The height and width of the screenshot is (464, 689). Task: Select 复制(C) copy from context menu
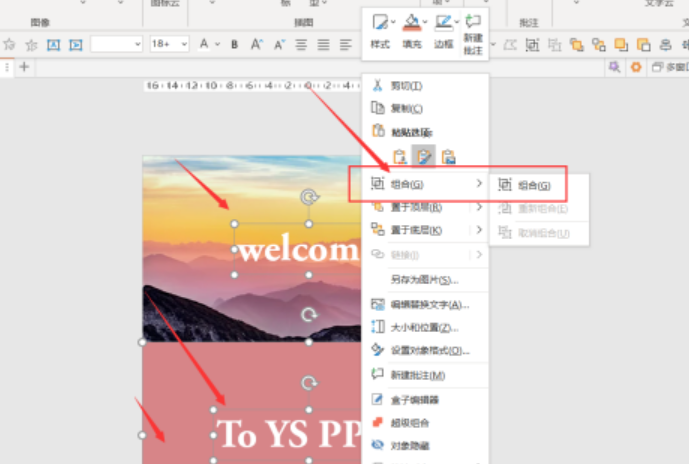(x=425, y=108)
